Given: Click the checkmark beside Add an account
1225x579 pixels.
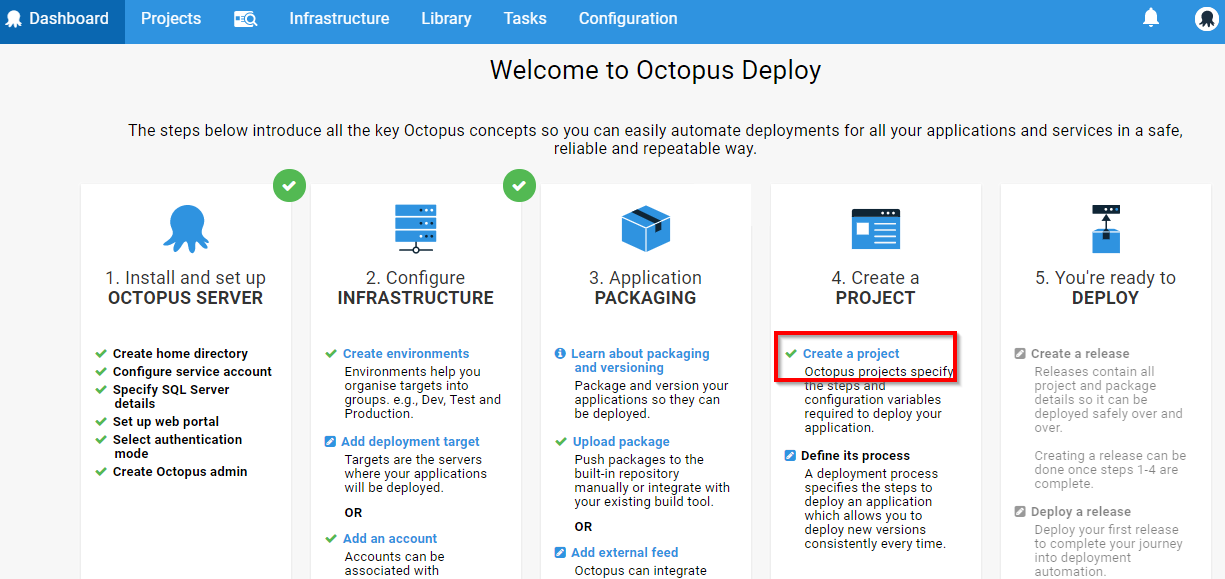Looking at the screenshot, I should click(331, 539).
